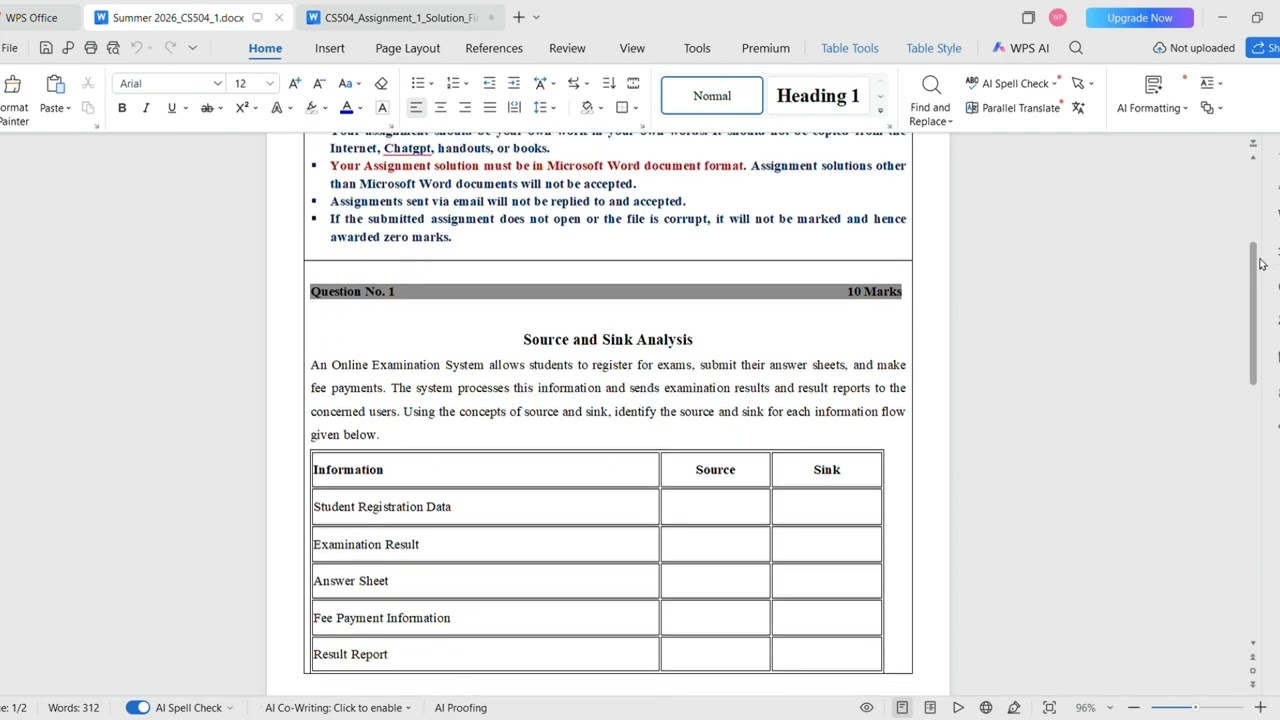
Task: Open the Arial font name dropdown
Action: pyautogui.click(x=217, y=84)
